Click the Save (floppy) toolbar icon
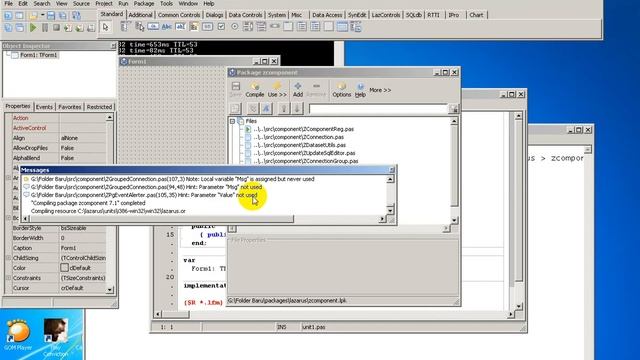Screen dimensions: 640x360 click(51, 16)
